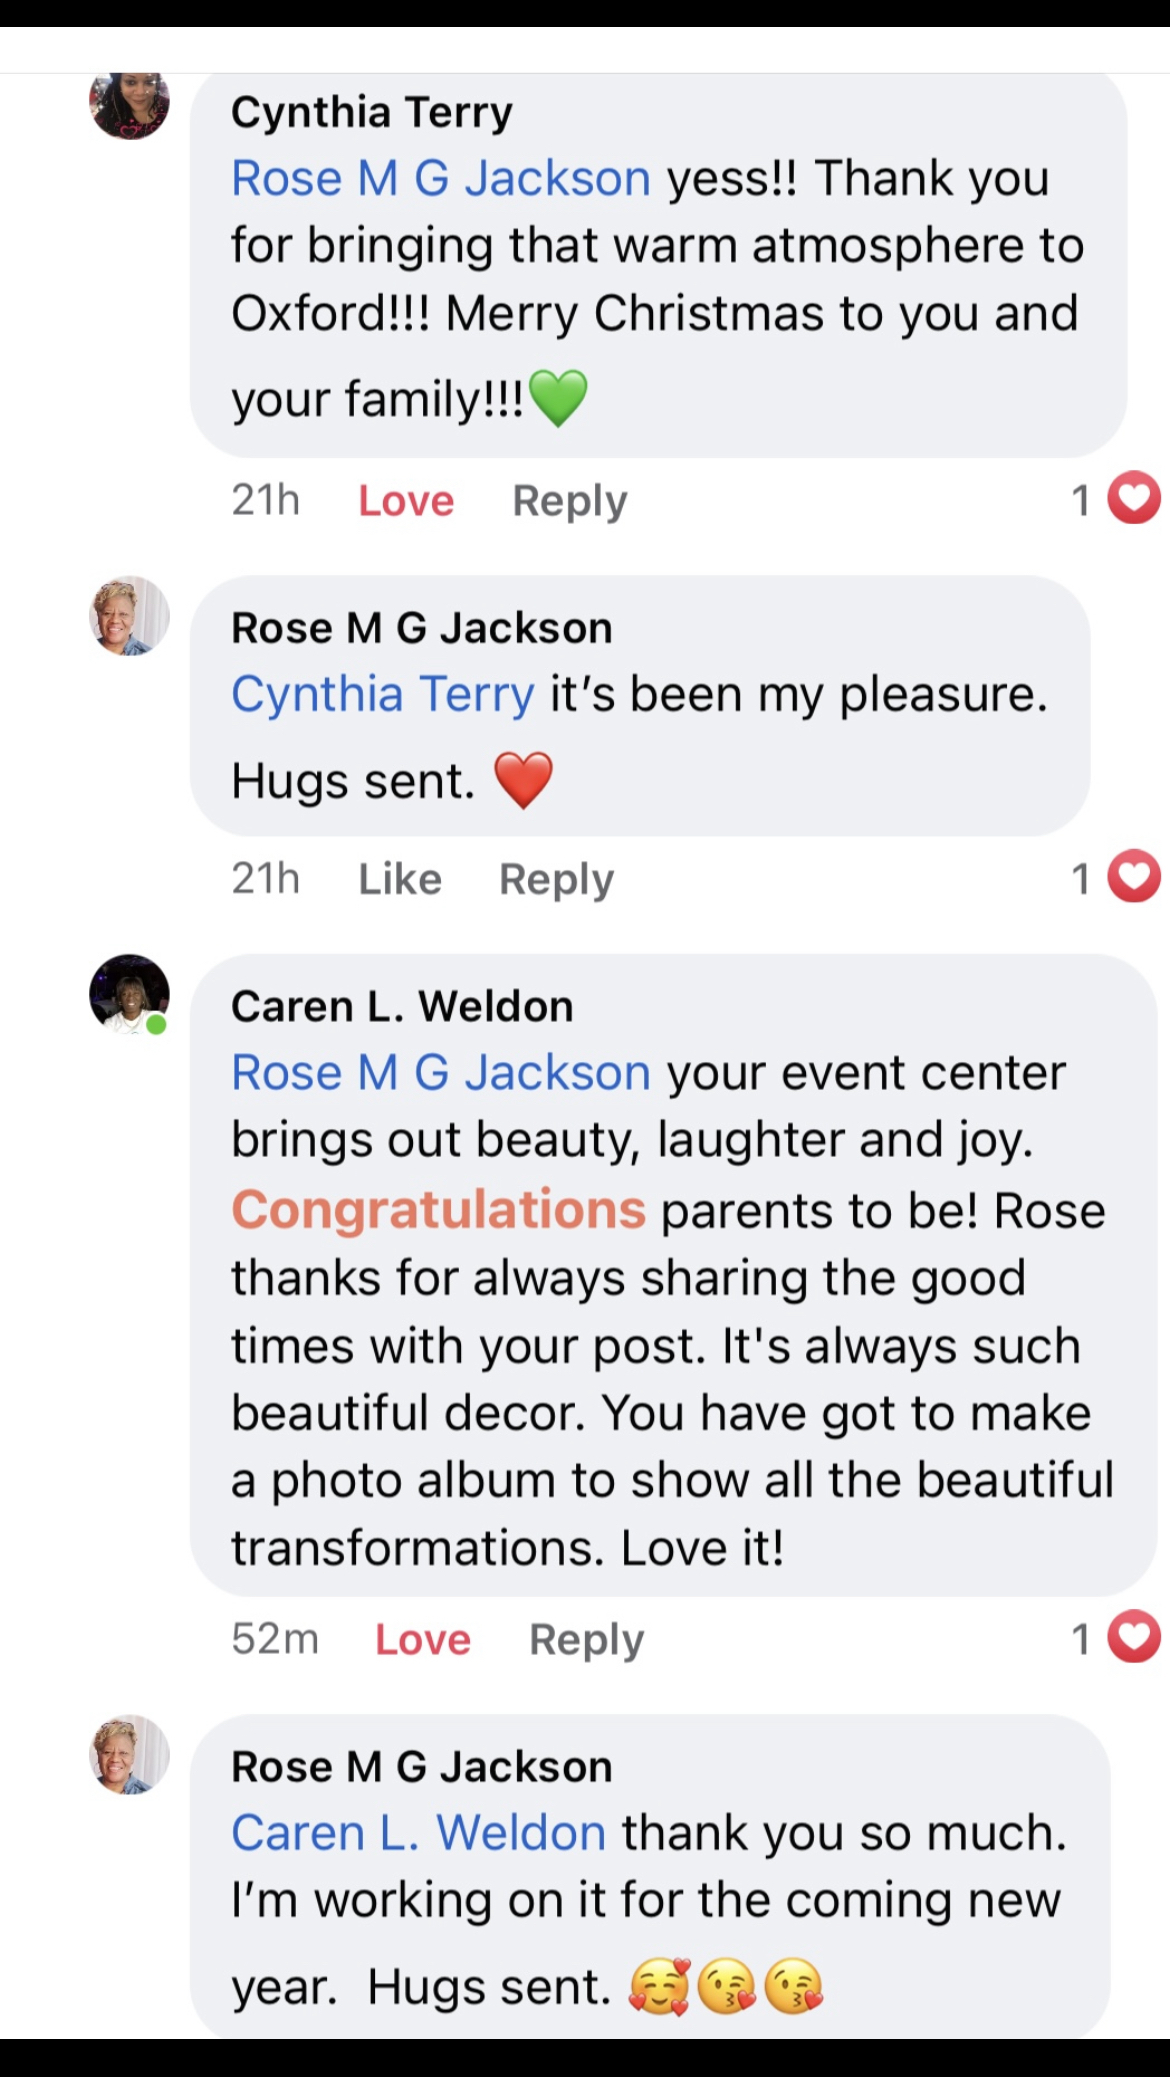Open Rose M G Jackson's avatar on last comment
This screenshot has height=2077, width=1170.
pos(130,1755)
